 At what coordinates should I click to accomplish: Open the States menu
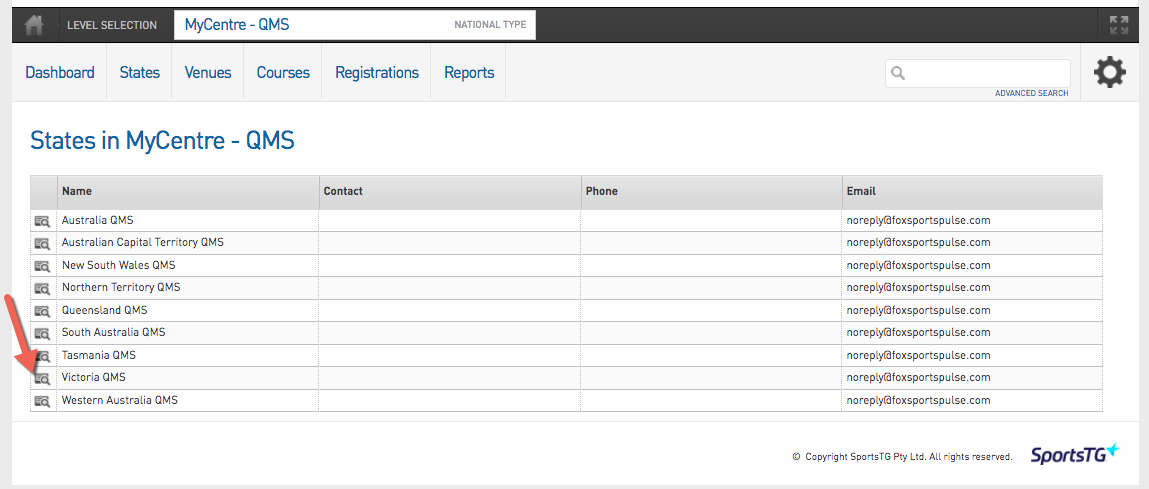(x=140, y=73)
